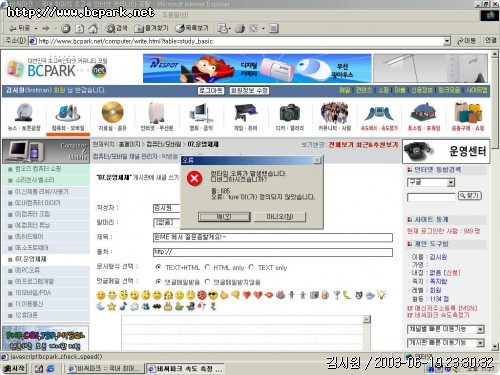Image resolution: width=500 pixels, height=375 pixels.
Task: Click the 찾기 search button
Action: (470, 196)
